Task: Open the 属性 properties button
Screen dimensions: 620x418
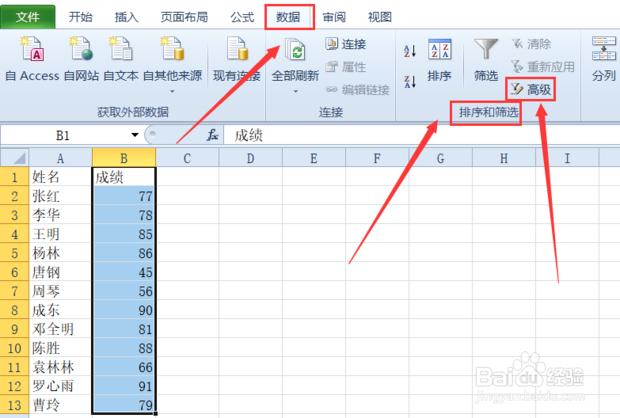Action: [x=346, y=67]
